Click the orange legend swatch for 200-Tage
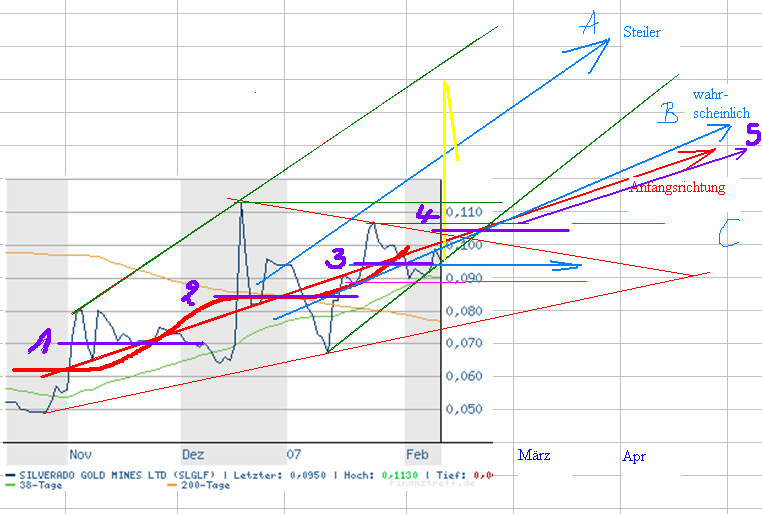Screen dimensions: 762x514 (x=172, y=485)
